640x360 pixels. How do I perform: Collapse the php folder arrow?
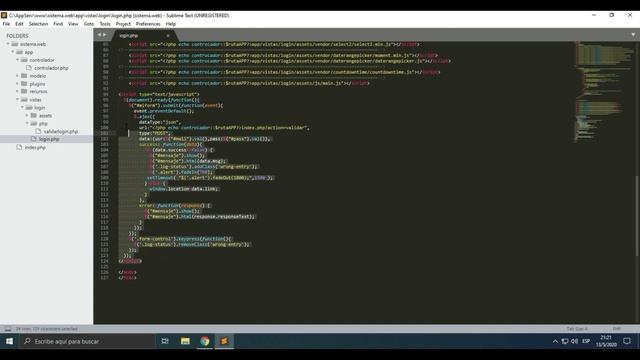coord(27,123)
